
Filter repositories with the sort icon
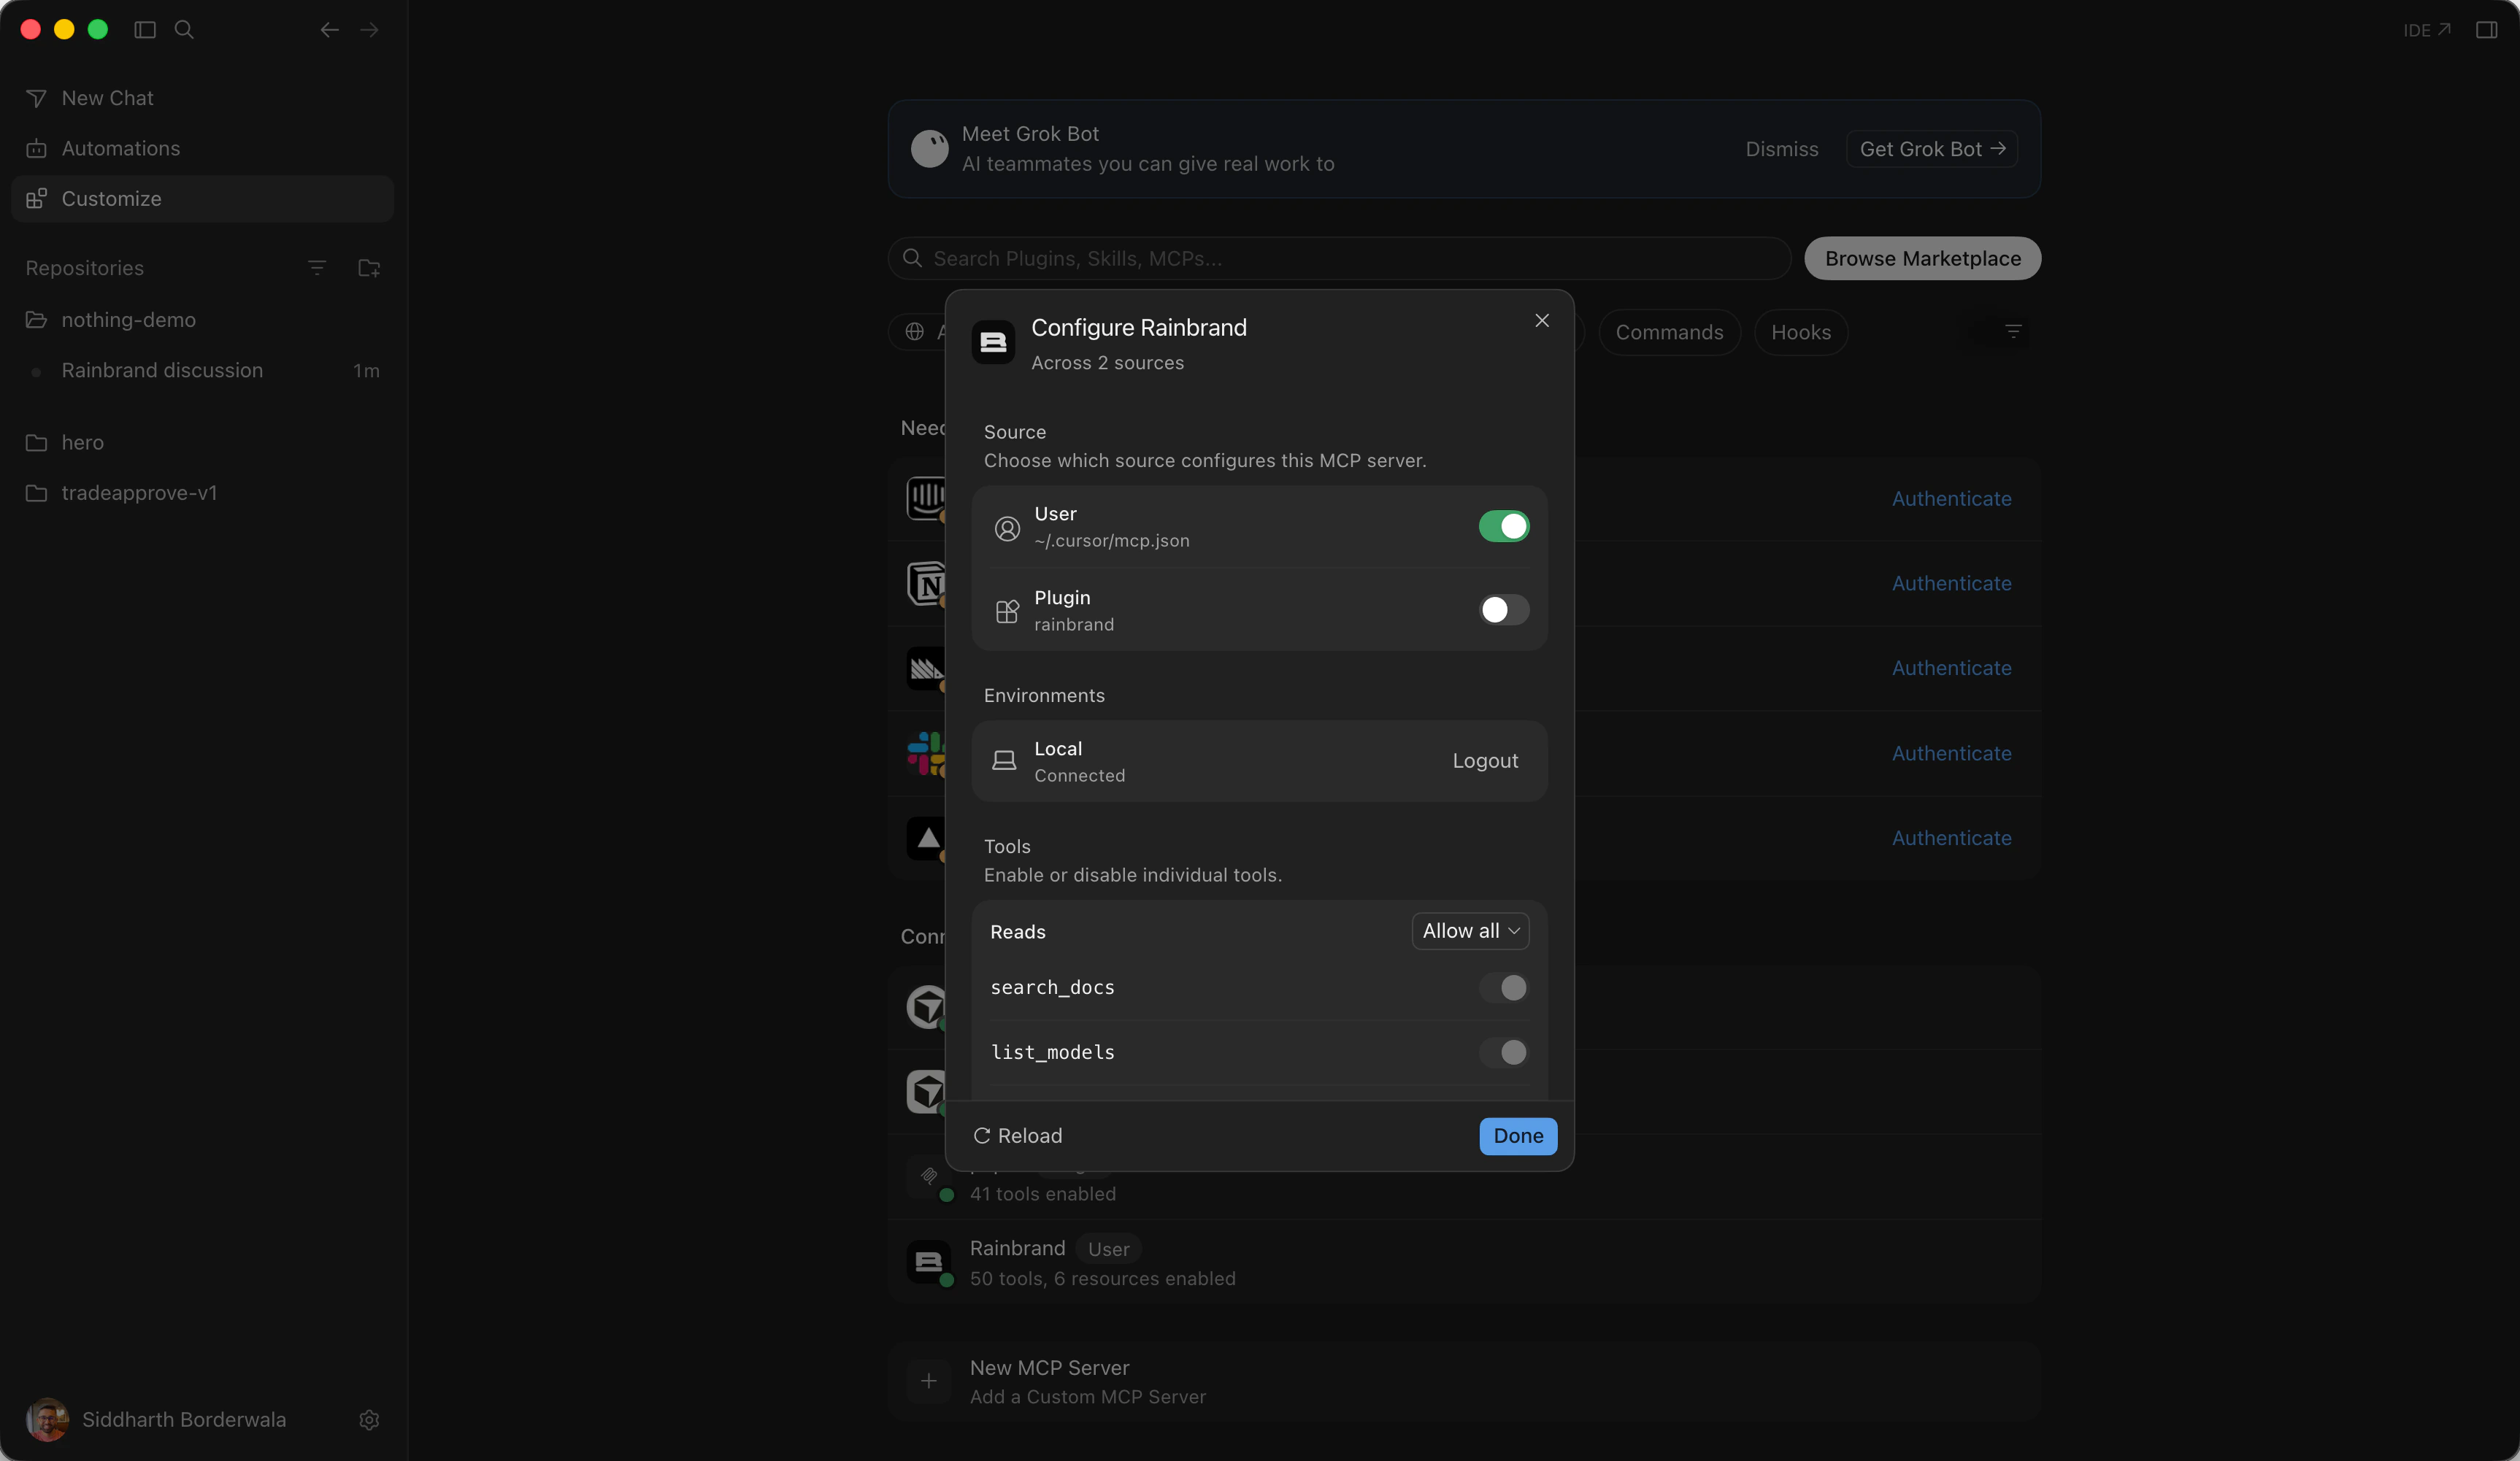point(317,268)
